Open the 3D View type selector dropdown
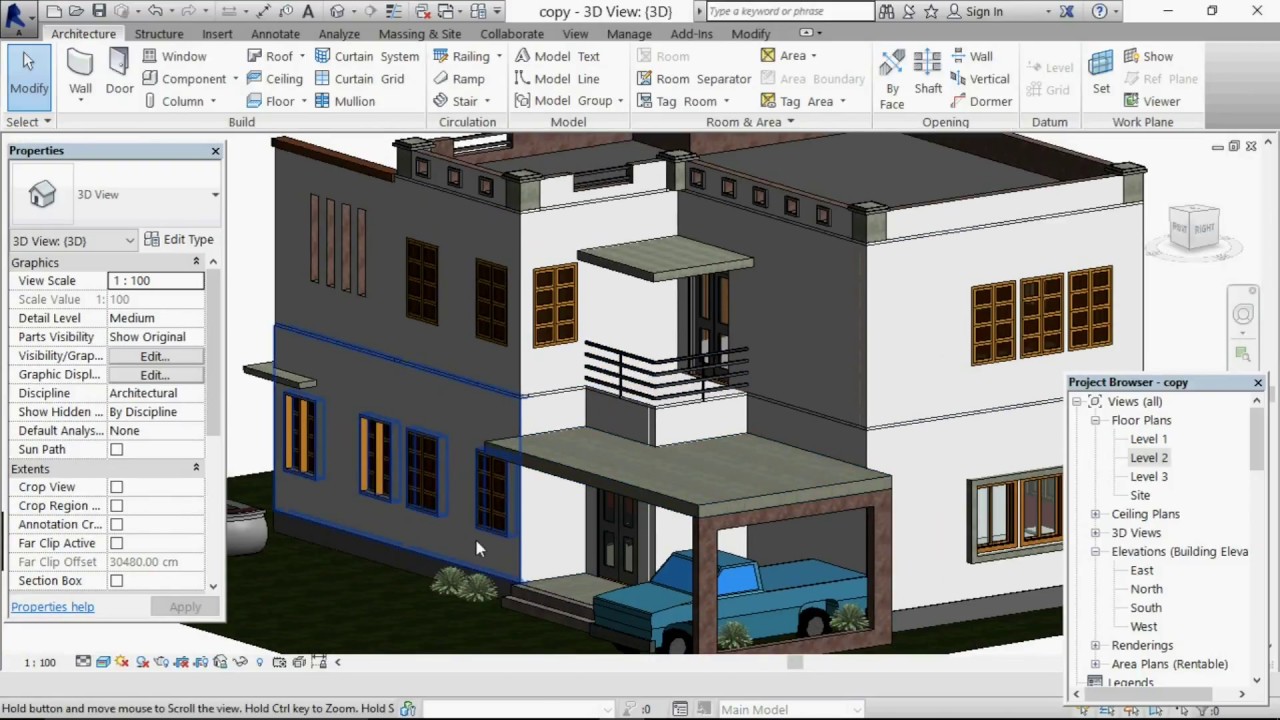Screen dimensions: 1280x720 tap(215, 194)
